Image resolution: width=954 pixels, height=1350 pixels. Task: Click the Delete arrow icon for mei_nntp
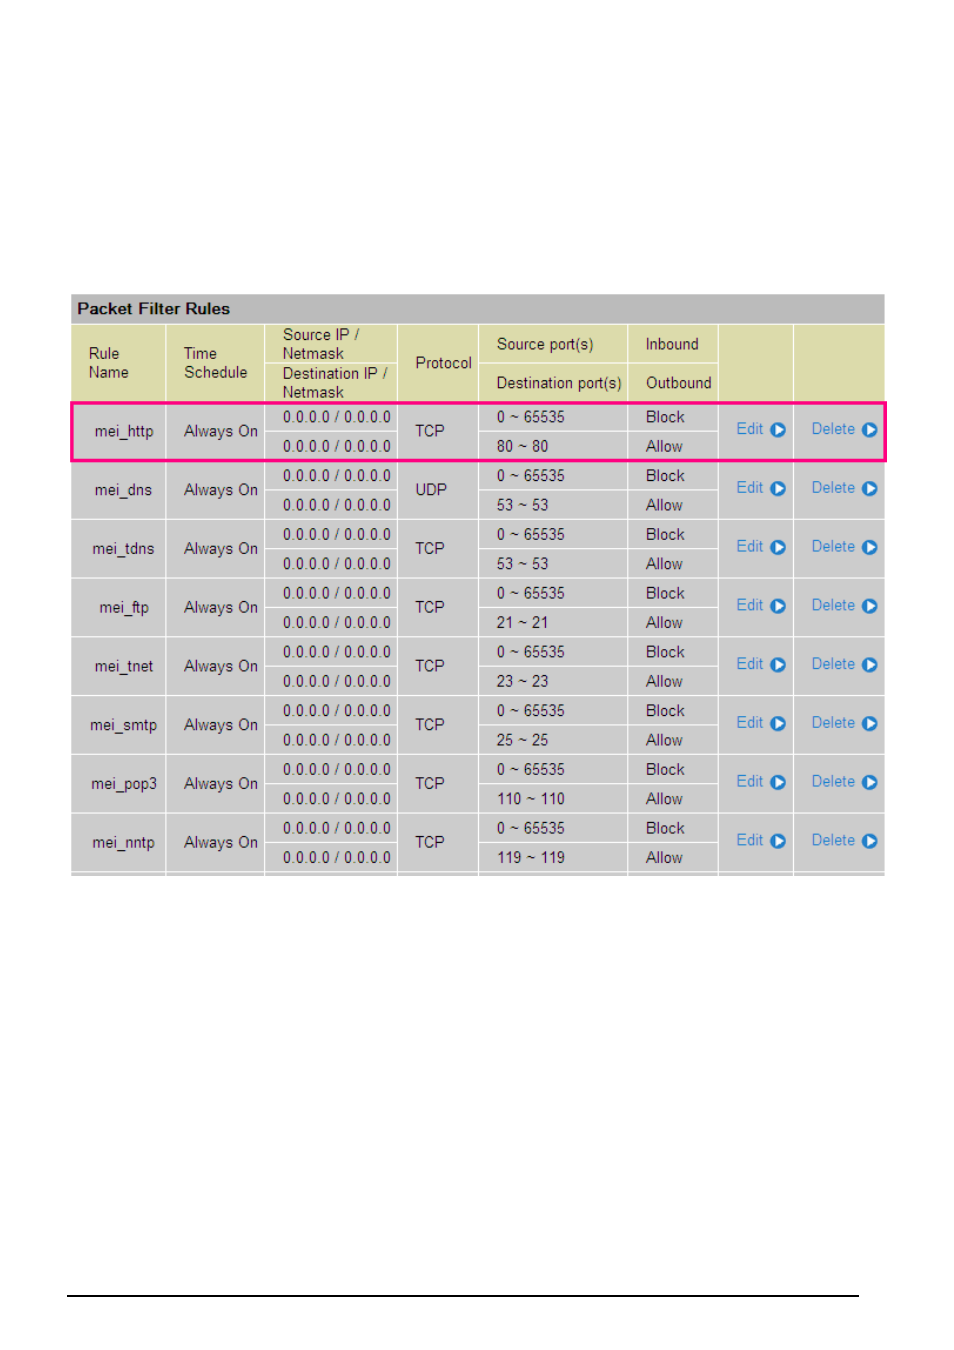[x=870, y=841]
